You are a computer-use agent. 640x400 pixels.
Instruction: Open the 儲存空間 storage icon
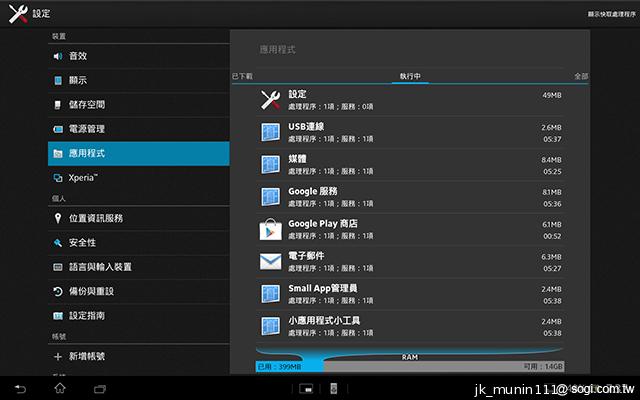click(58, 105)
